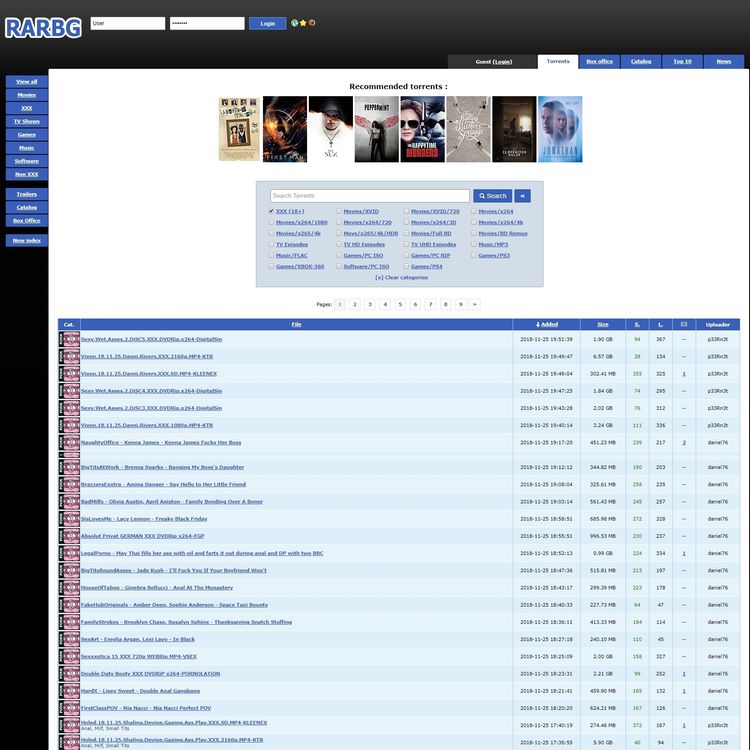Focus the User name field
The height and width of the screenshot is (750, 750).
[x=128, y=23]
